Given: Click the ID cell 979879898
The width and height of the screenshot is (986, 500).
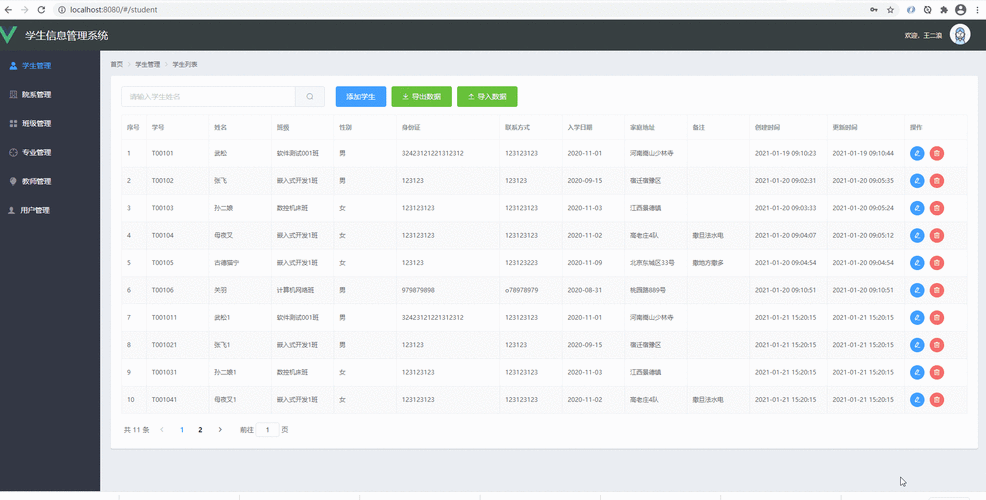Looking at the screenshot, I should pos(418,290).
